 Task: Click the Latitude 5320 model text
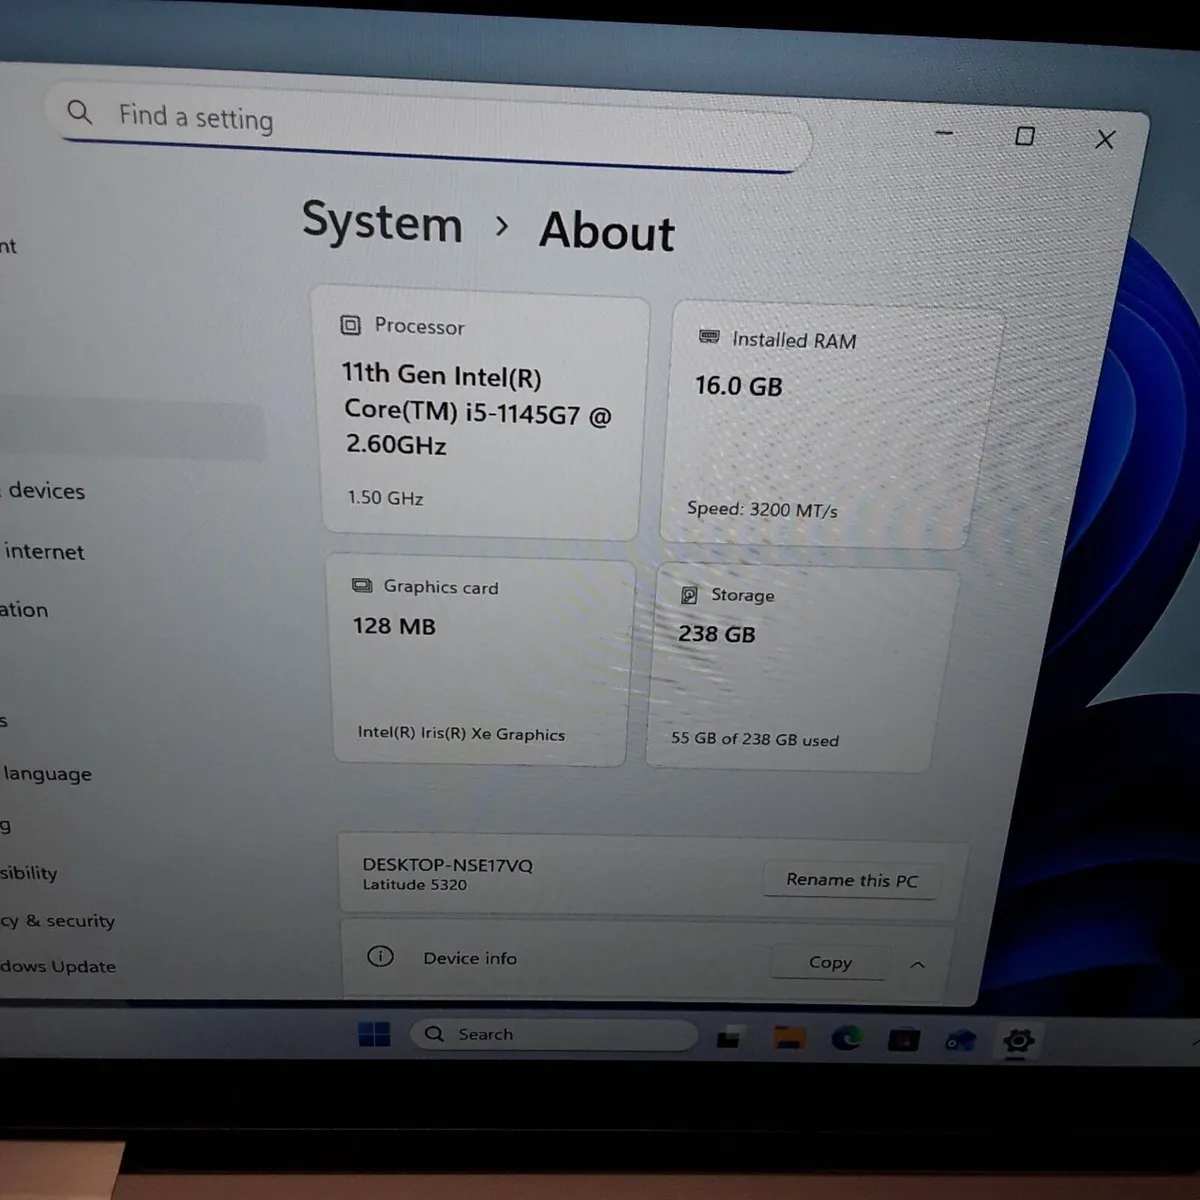point(414,885)
